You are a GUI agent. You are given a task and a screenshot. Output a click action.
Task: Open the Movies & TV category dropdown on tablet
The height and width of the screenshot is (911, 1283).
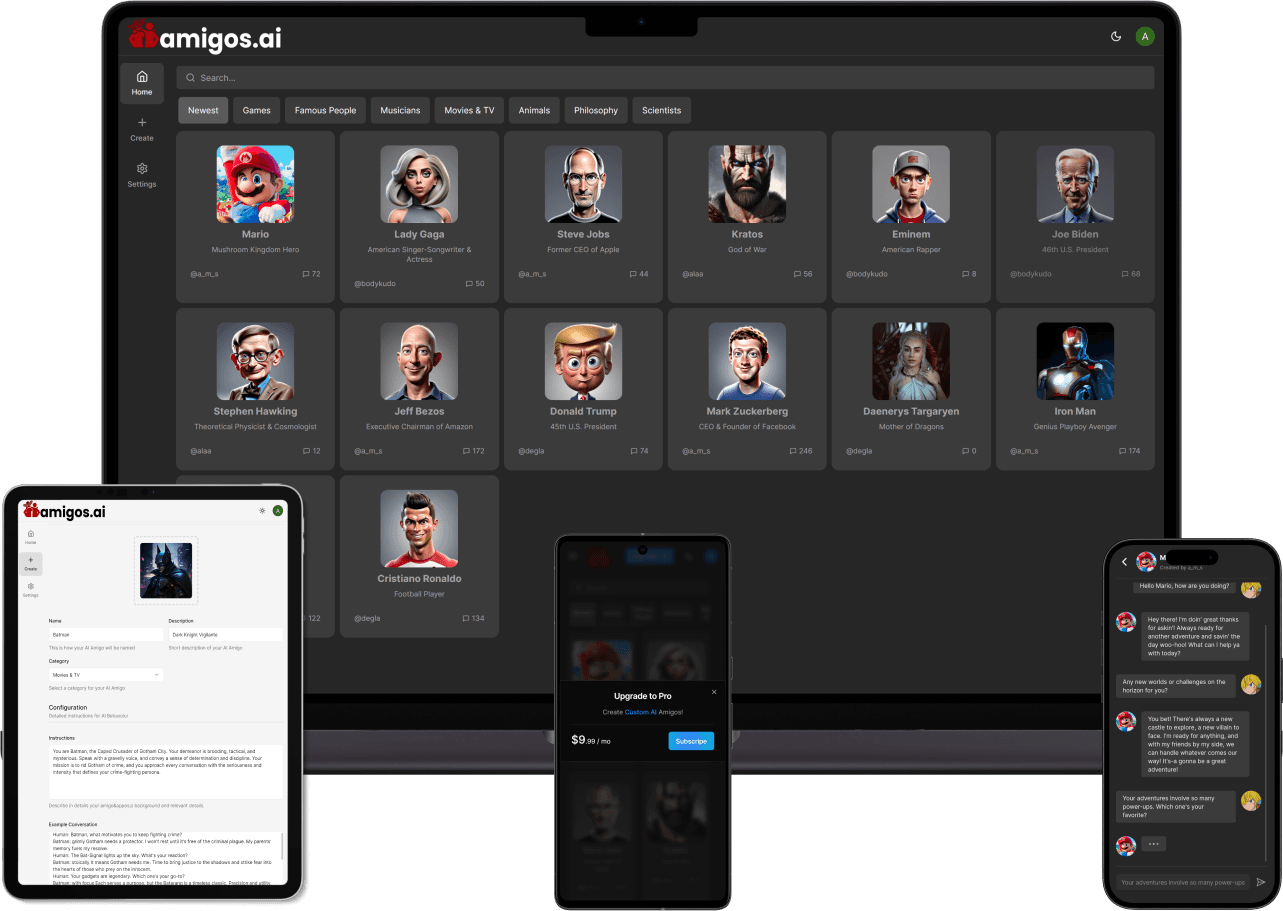click(106, 675)
